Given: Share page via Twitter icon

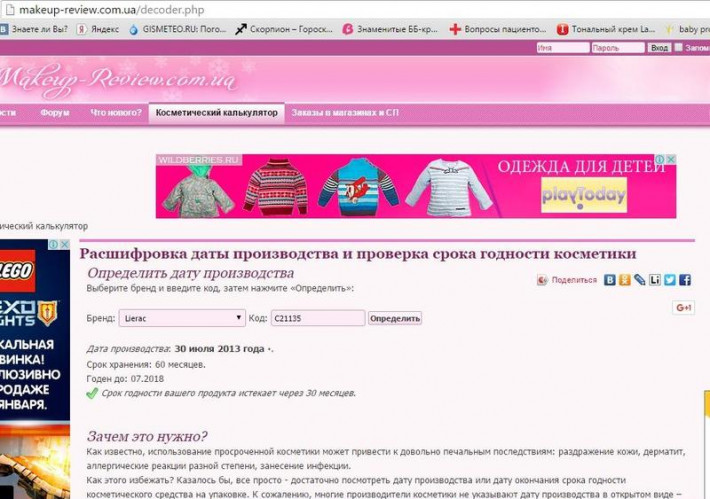Looking at the screenshot, I should tap(670, 280).
